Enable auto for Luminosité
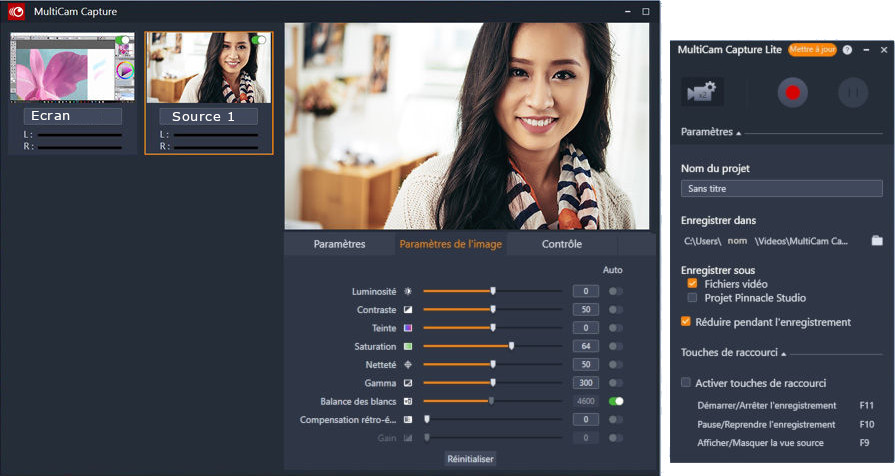 tap(615, 291)
